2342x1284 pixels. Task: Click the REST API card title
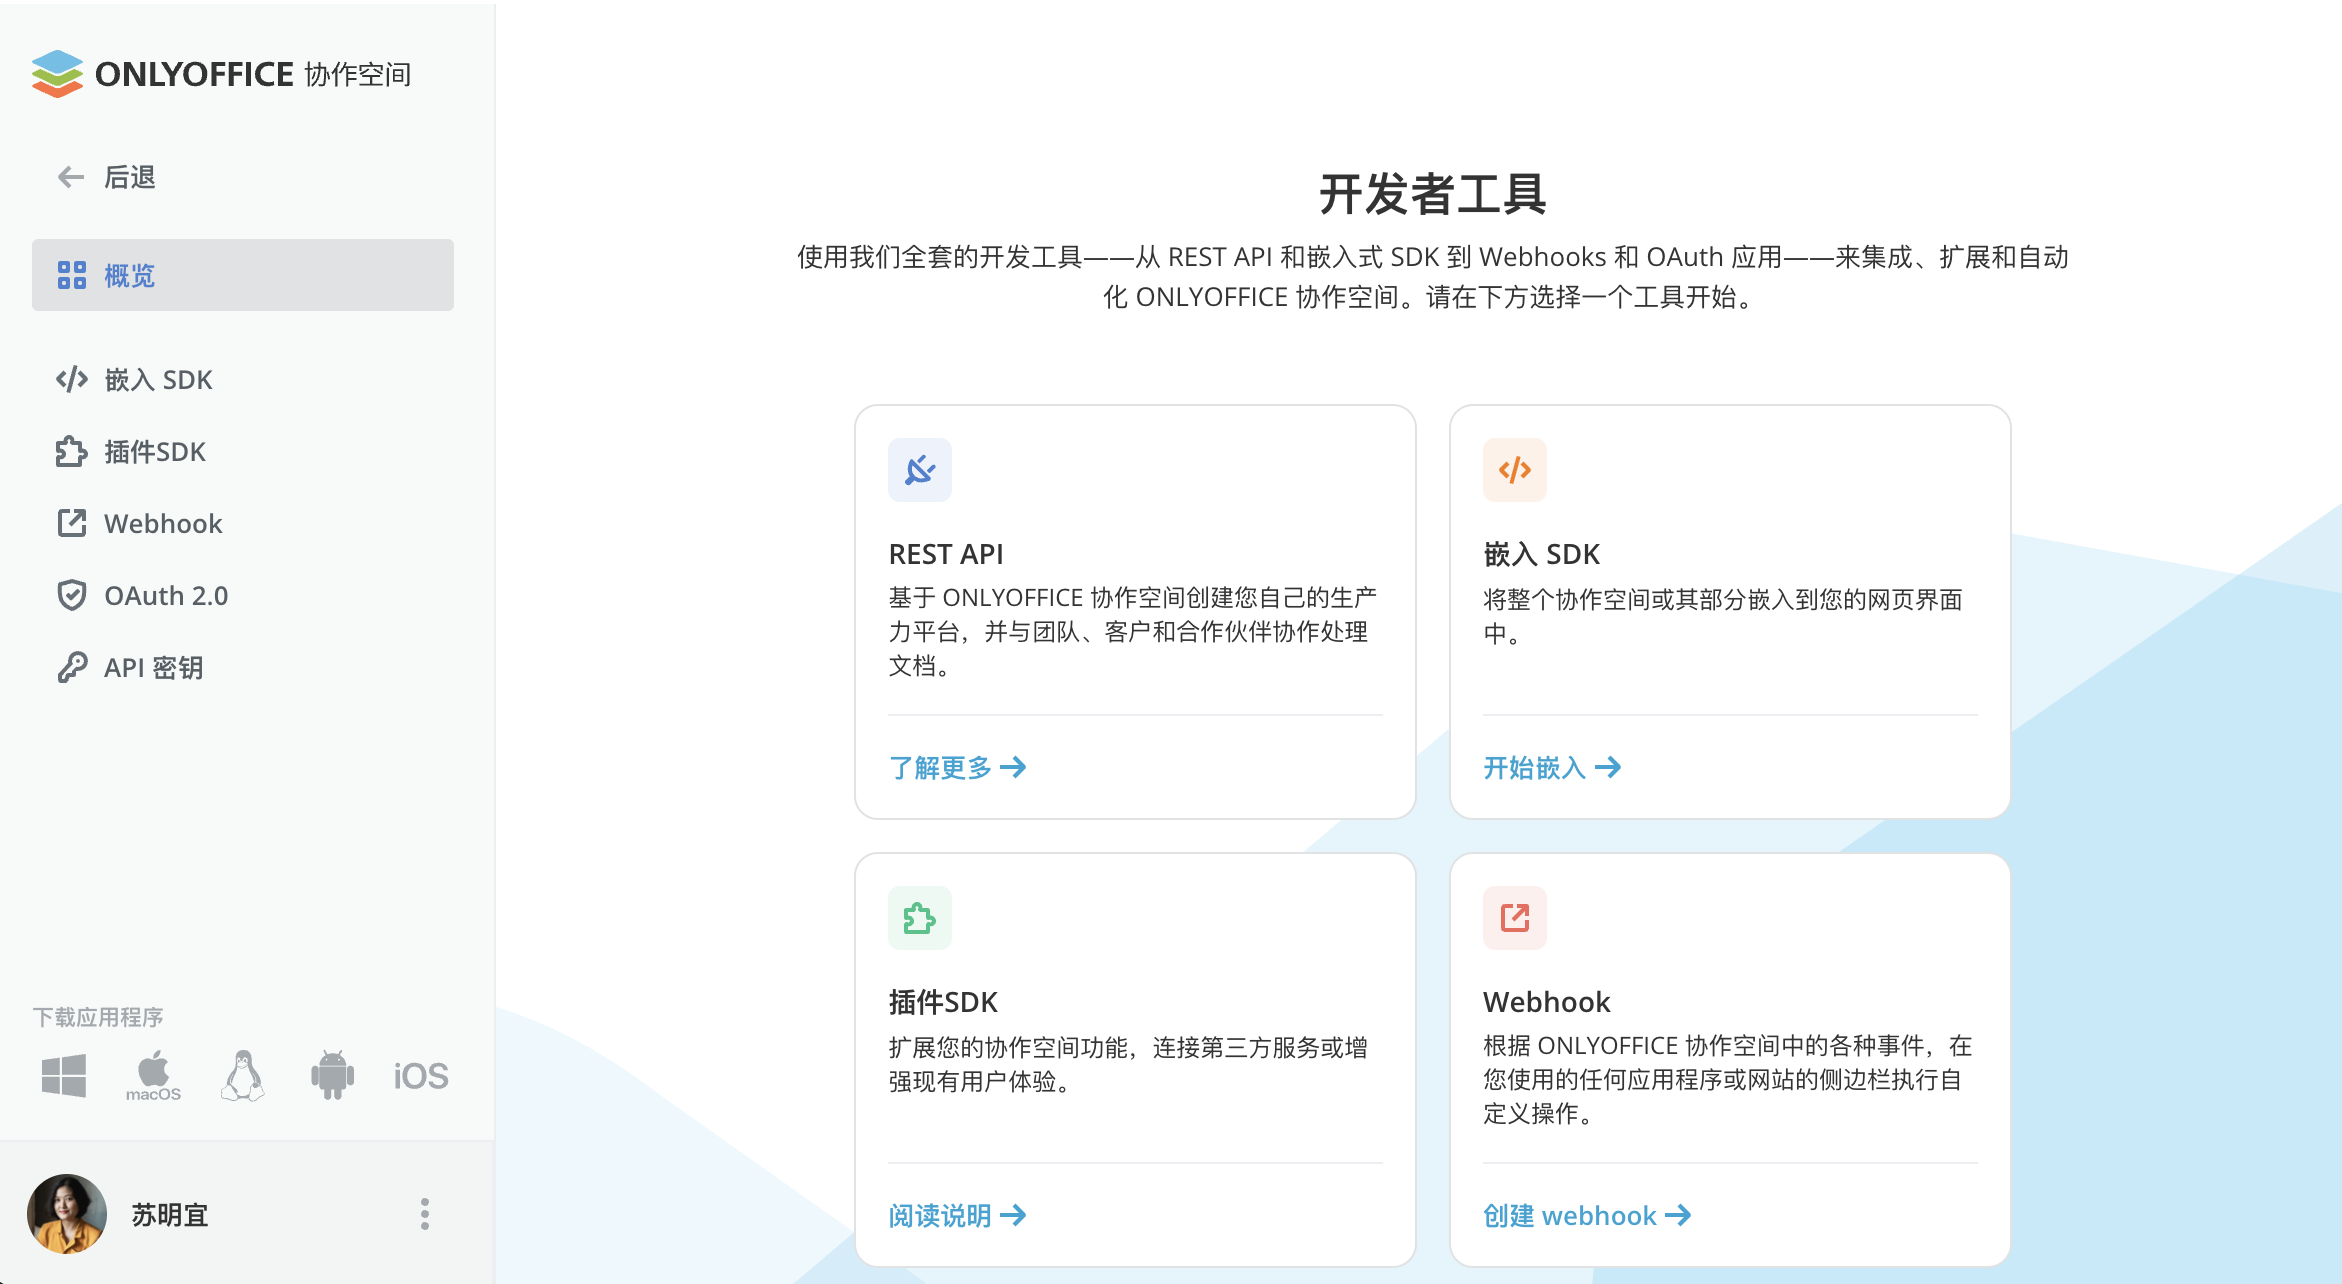[946, 554]
